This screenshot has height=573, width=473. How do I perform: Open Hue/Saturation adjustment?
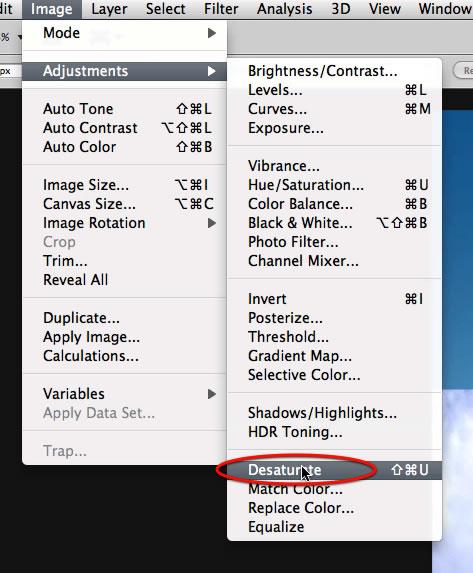(x=334, y=185)
